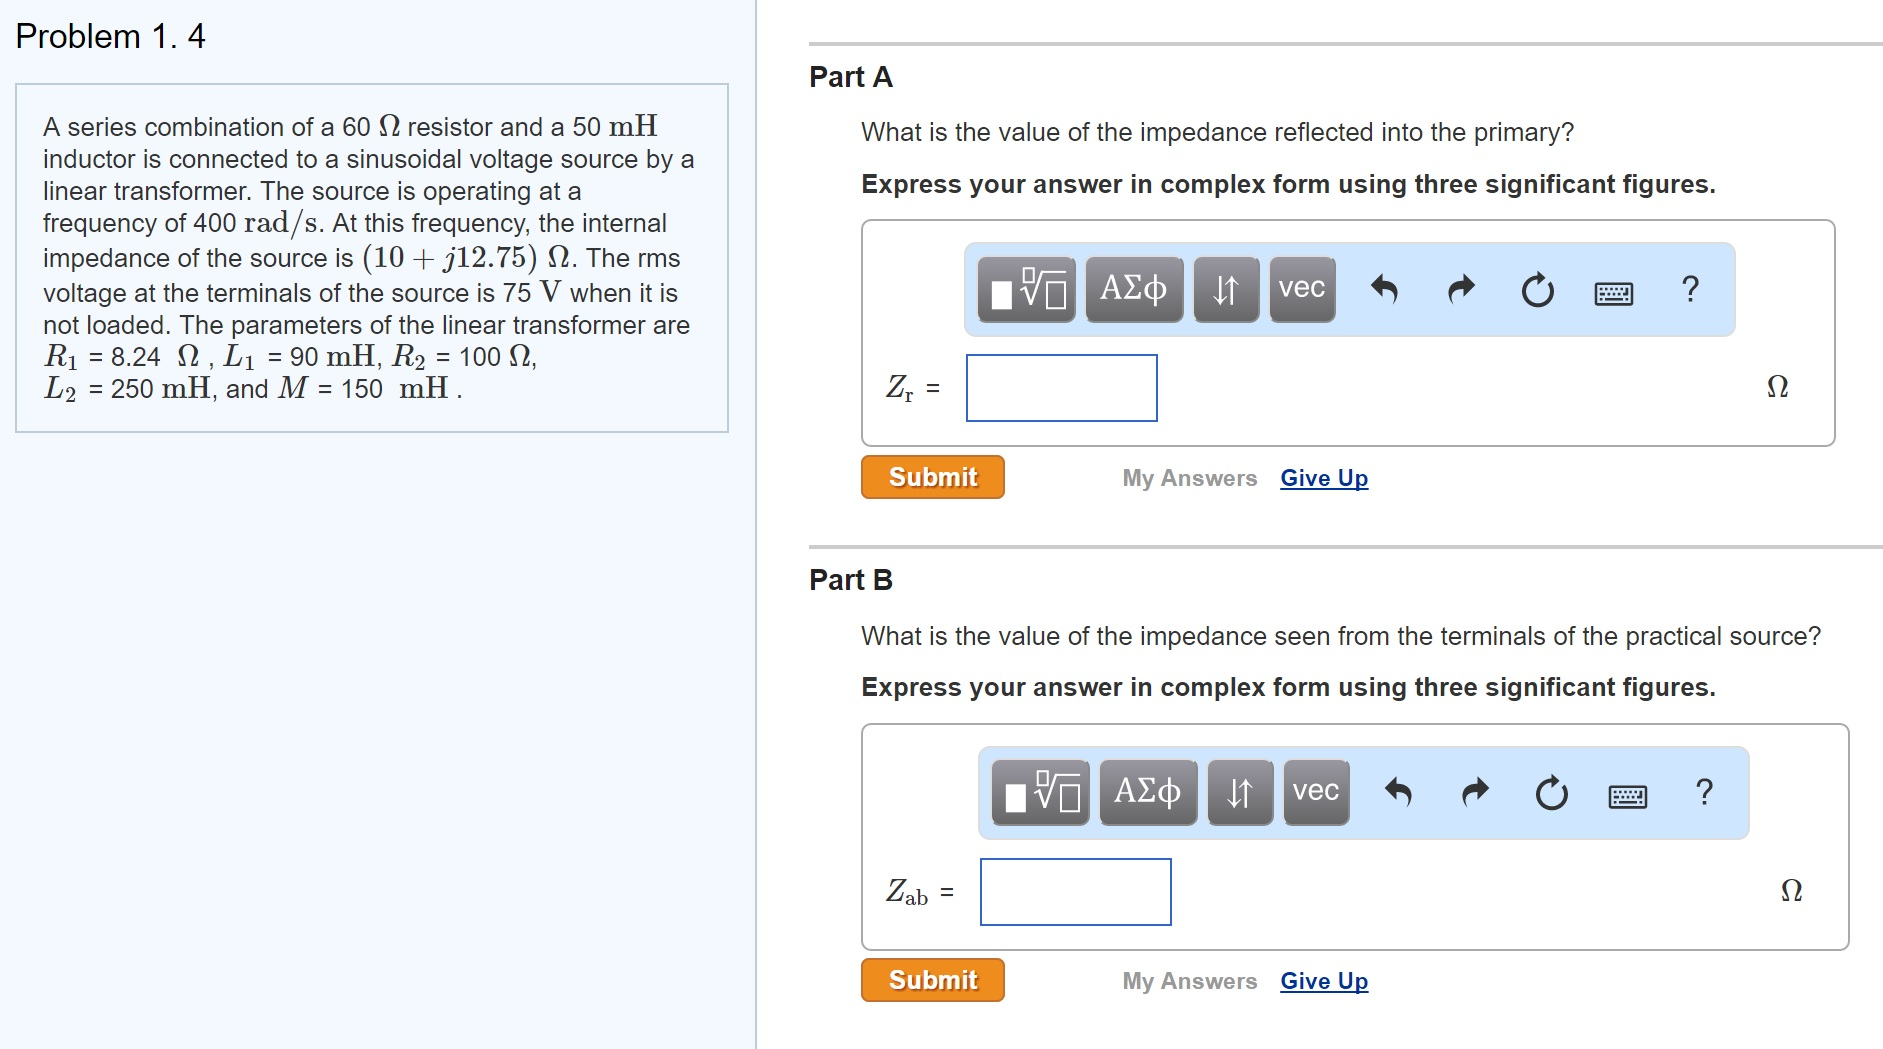Click the subscript/superscript arrows button in Part A
Screen dimensions: 1883x1049
pos(1225,290)
